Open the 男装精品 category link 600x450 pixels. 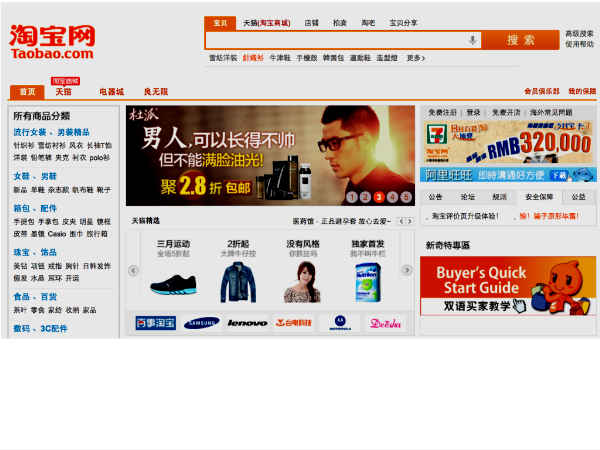click(x=73, y=132)
